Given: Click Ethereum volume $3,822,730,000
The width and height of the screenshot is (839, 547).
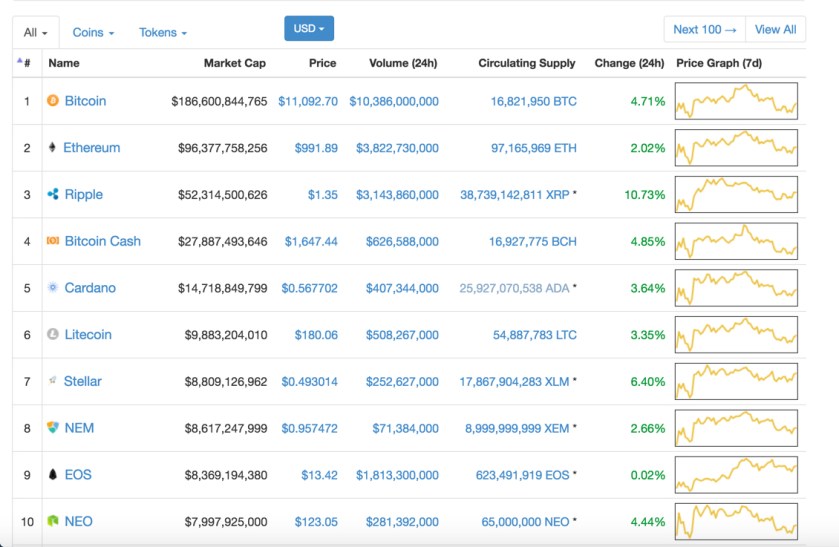Looking at the screenshot, I should point(397,148).
